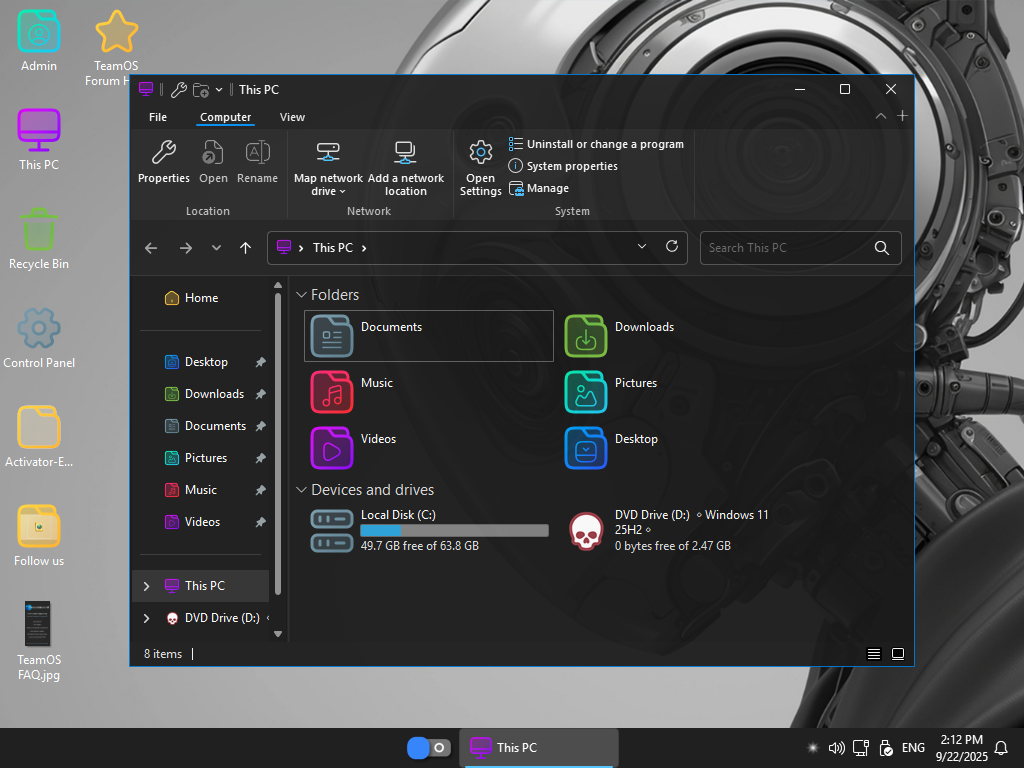
Task: Switch to details view in status bar
Action: 874,654
